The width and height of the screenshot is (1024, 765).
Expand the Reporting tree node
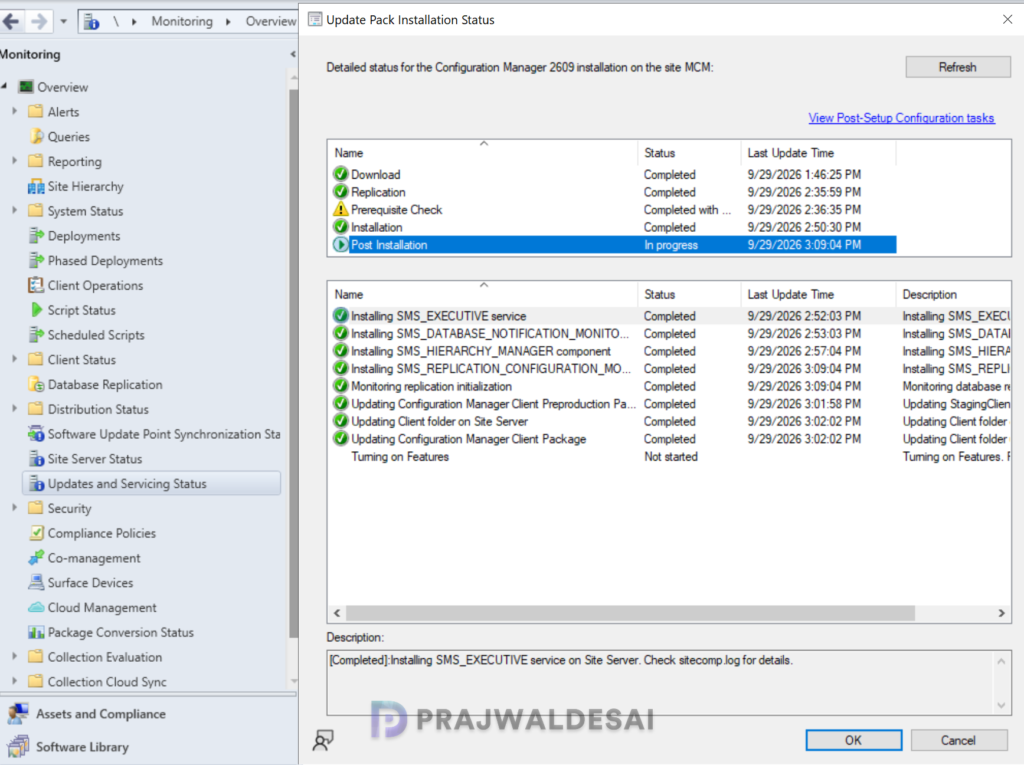coord(14,161)
